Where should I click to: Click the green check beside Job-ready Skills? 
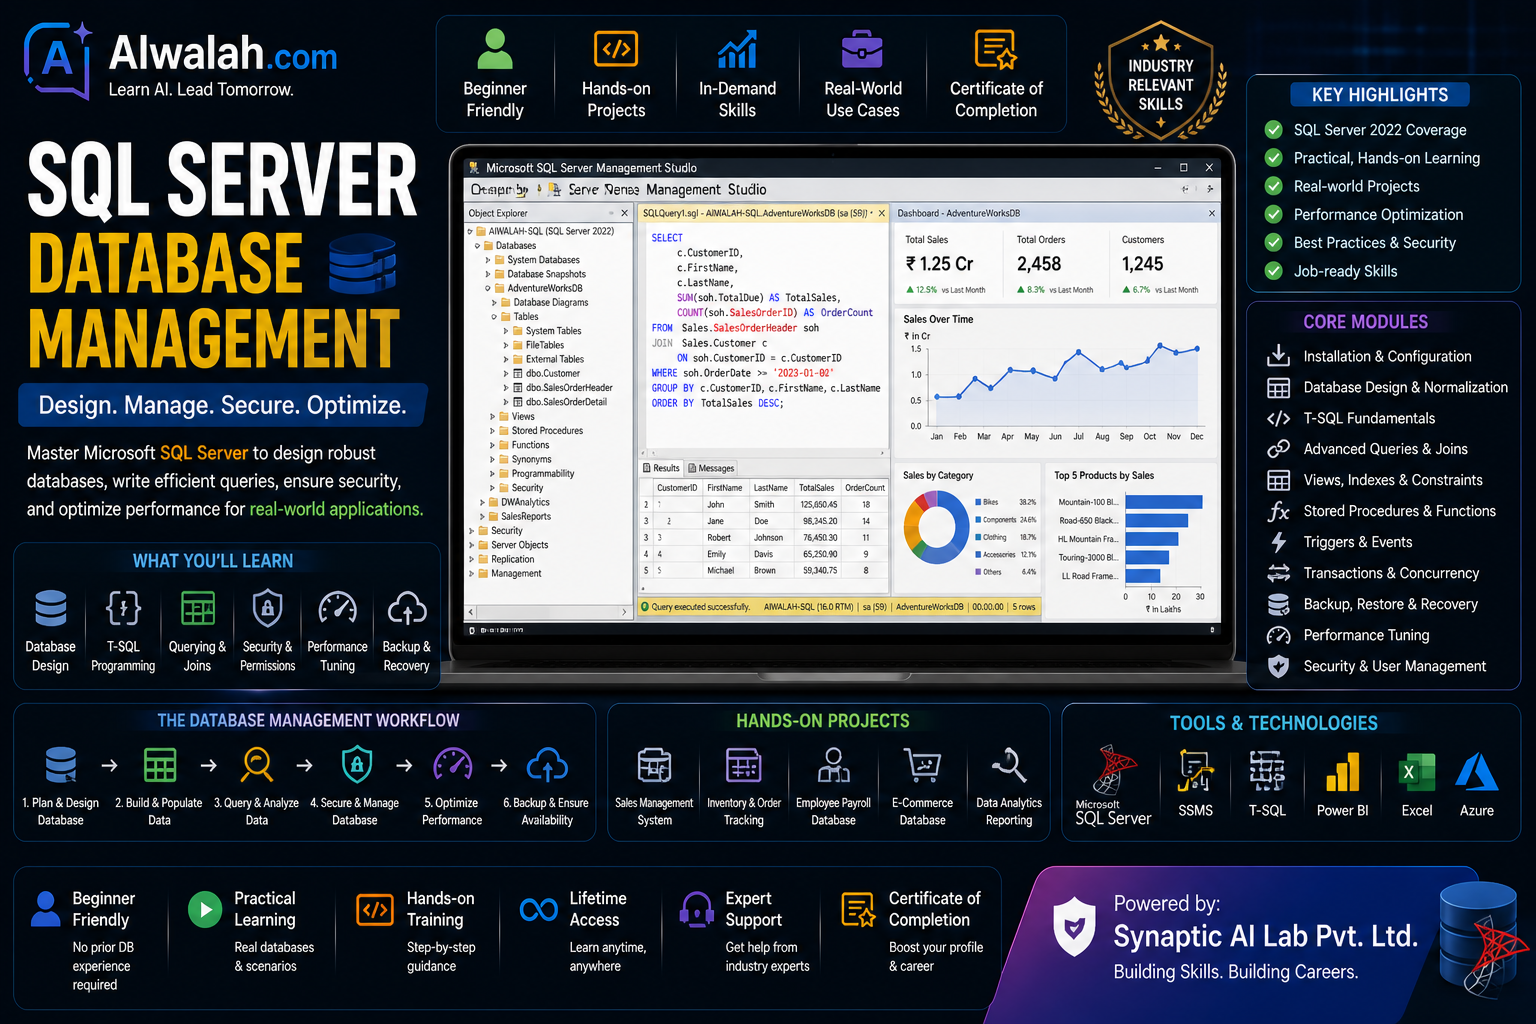pyautogui.click(x=1274, y=270)
